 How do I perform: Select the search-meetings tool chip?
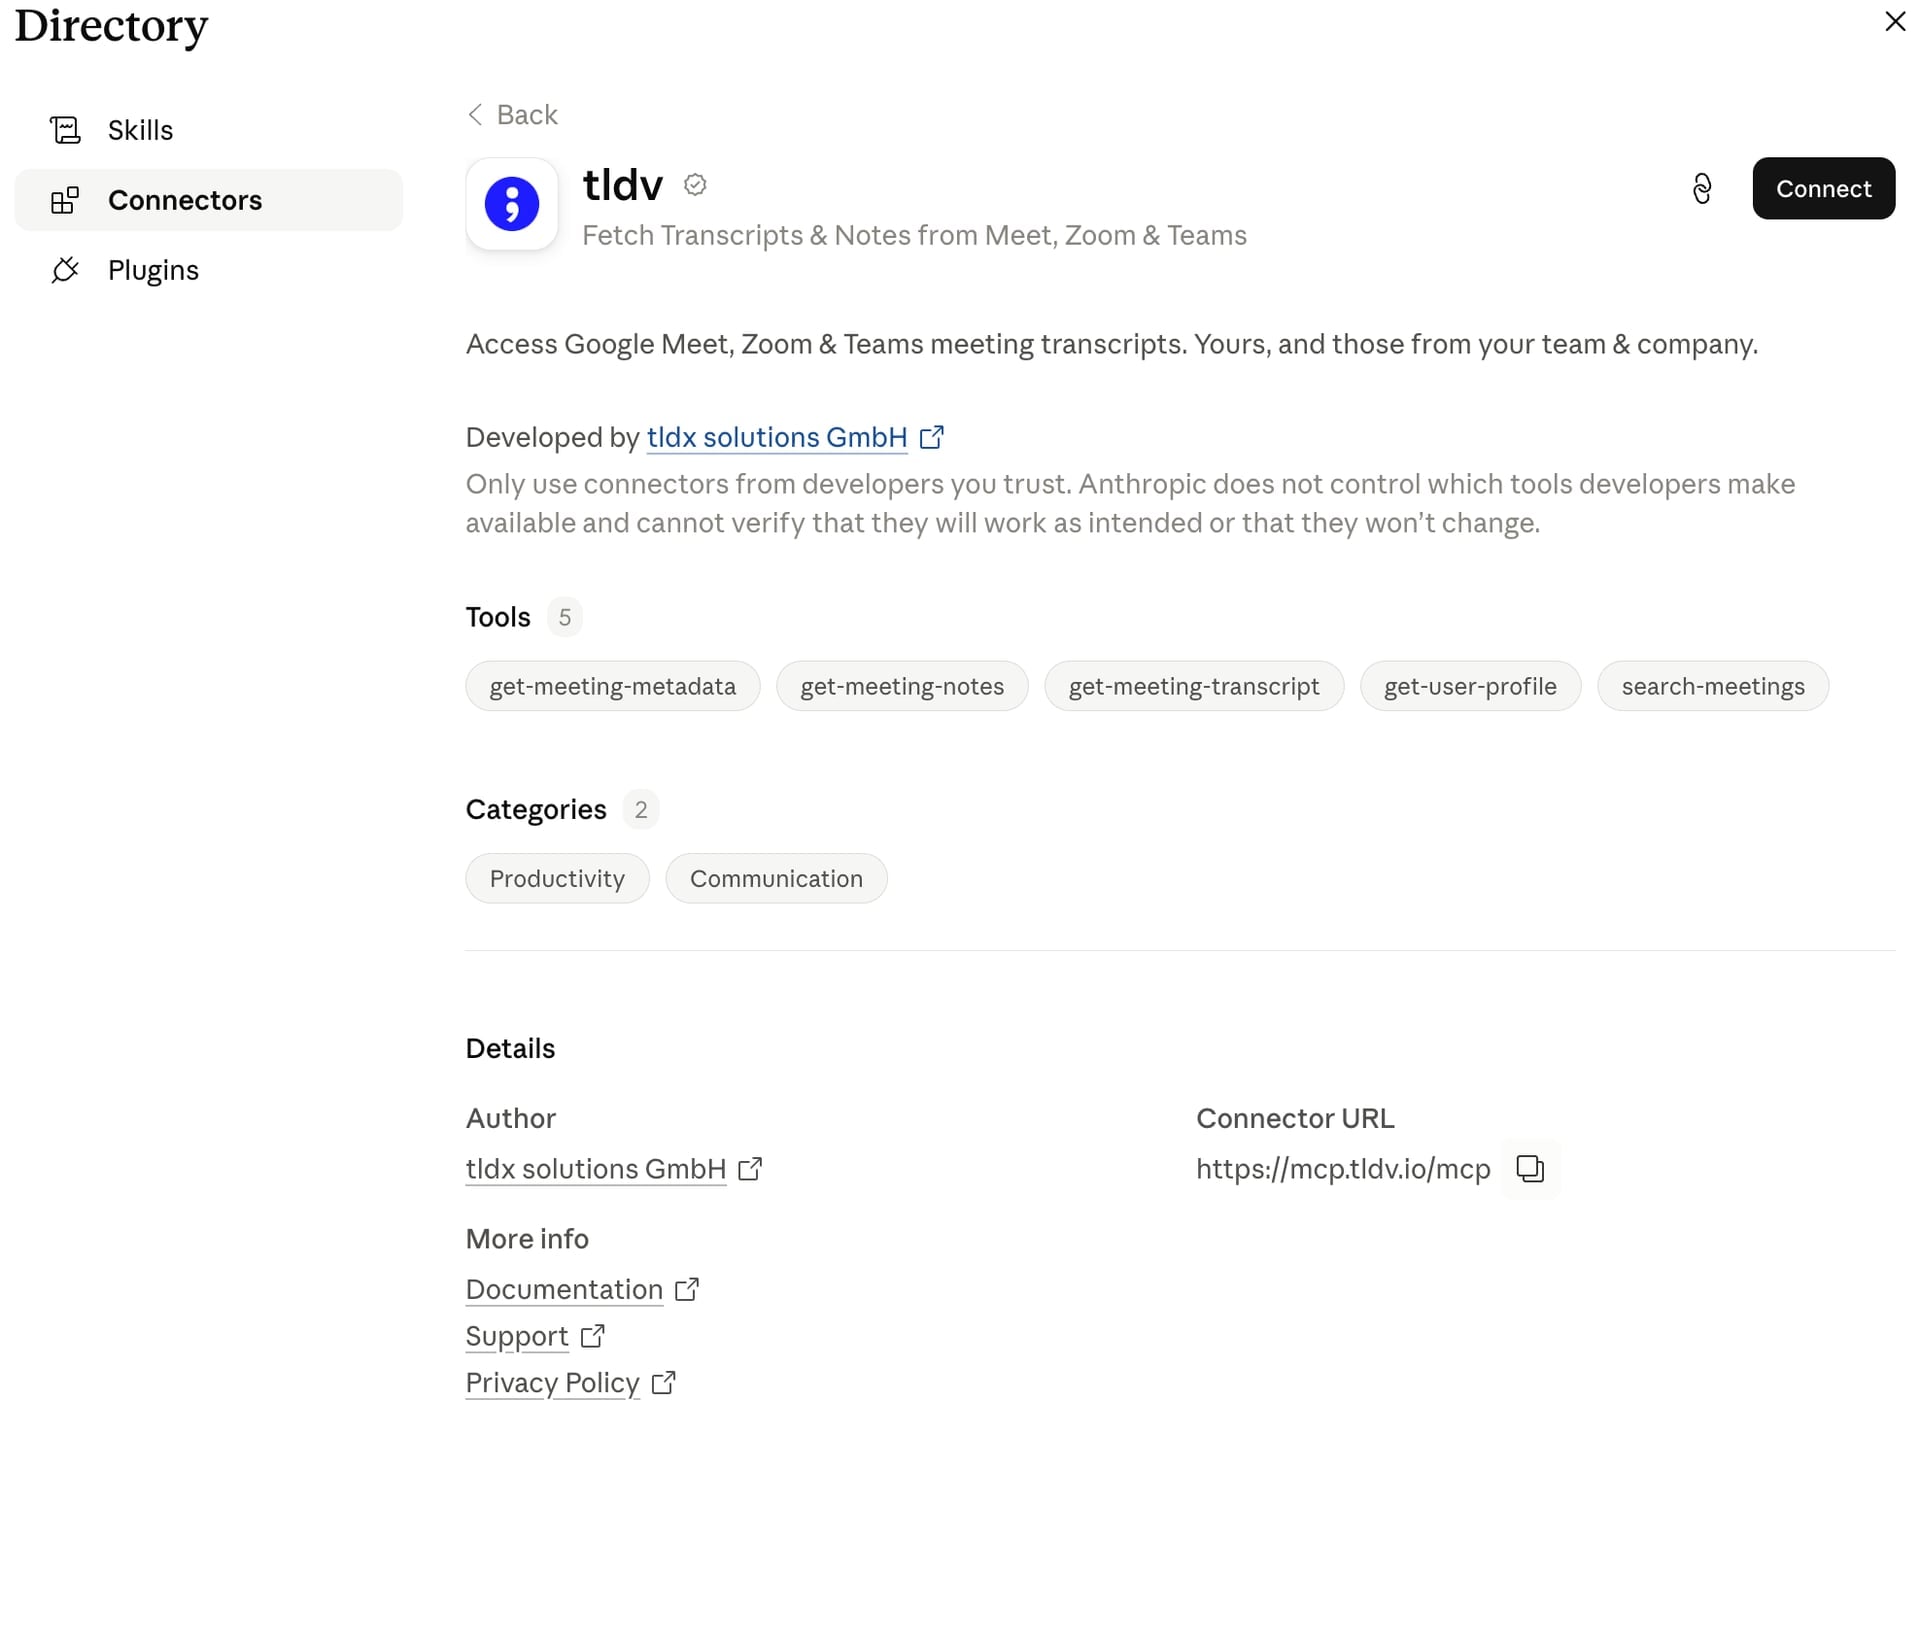(x=1713, y=686)
